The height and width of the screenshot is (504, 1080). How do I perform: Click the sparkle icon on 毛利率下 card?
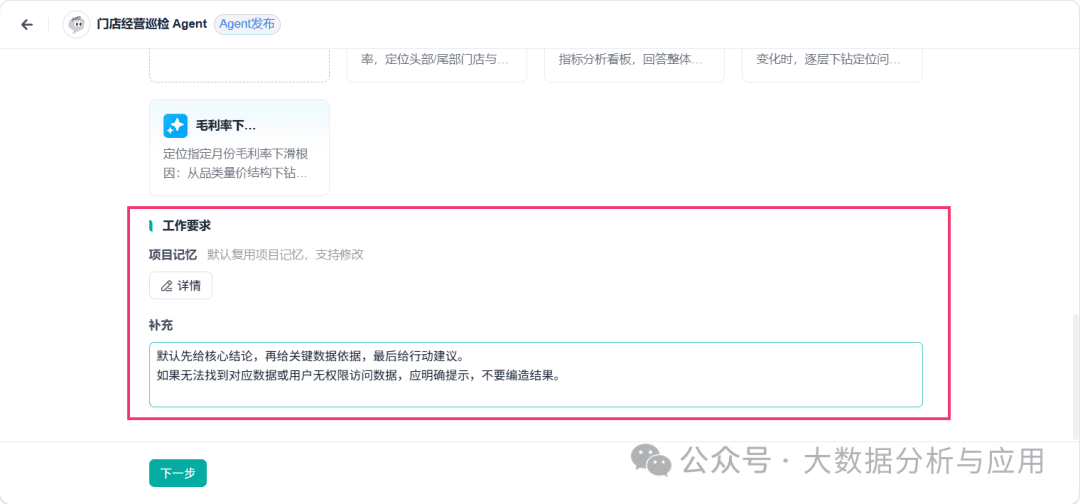click(x=175, y=125)
